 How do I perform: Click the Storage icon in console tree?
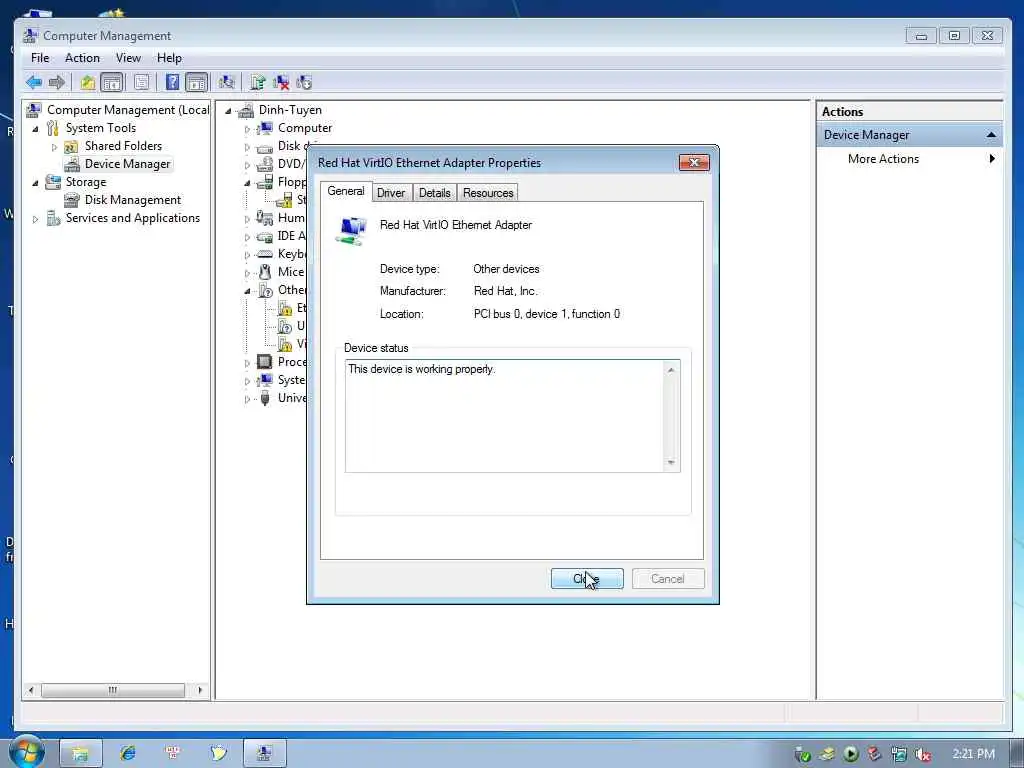[x=53, y=182]
